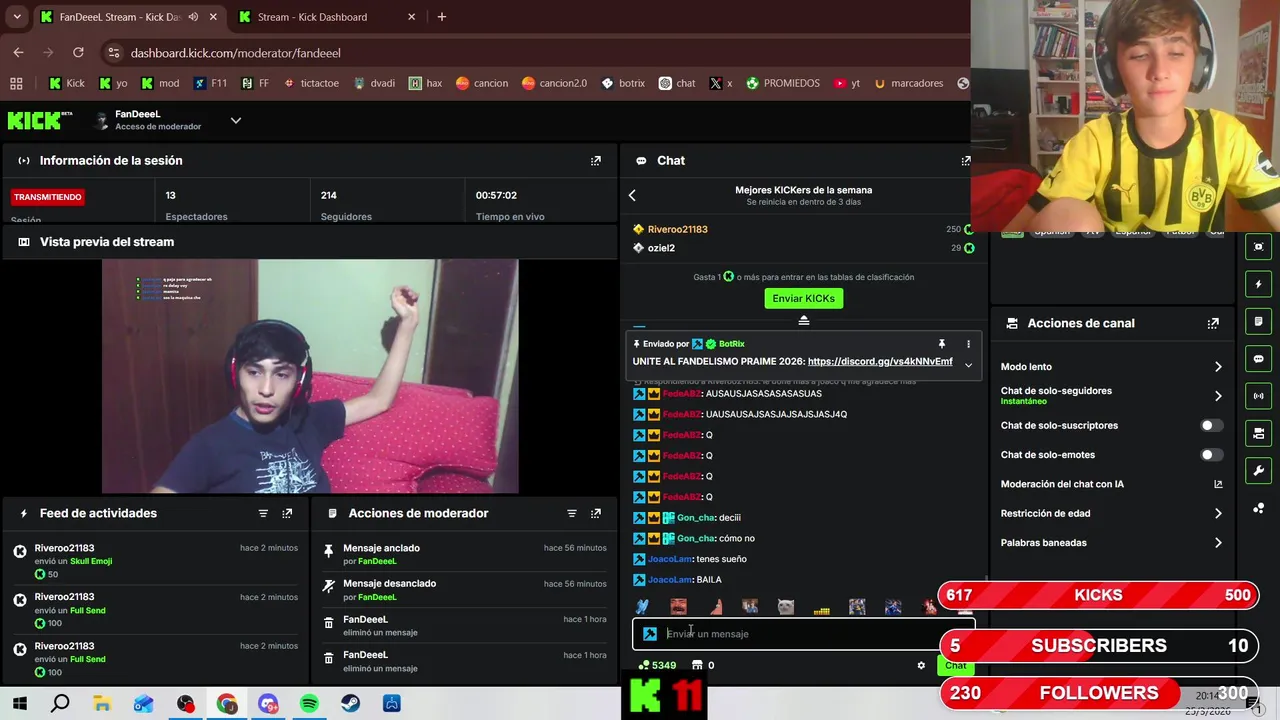Switch to Stream - Kick Dashboard tab

pyautogui.click(x=327, y=17)
